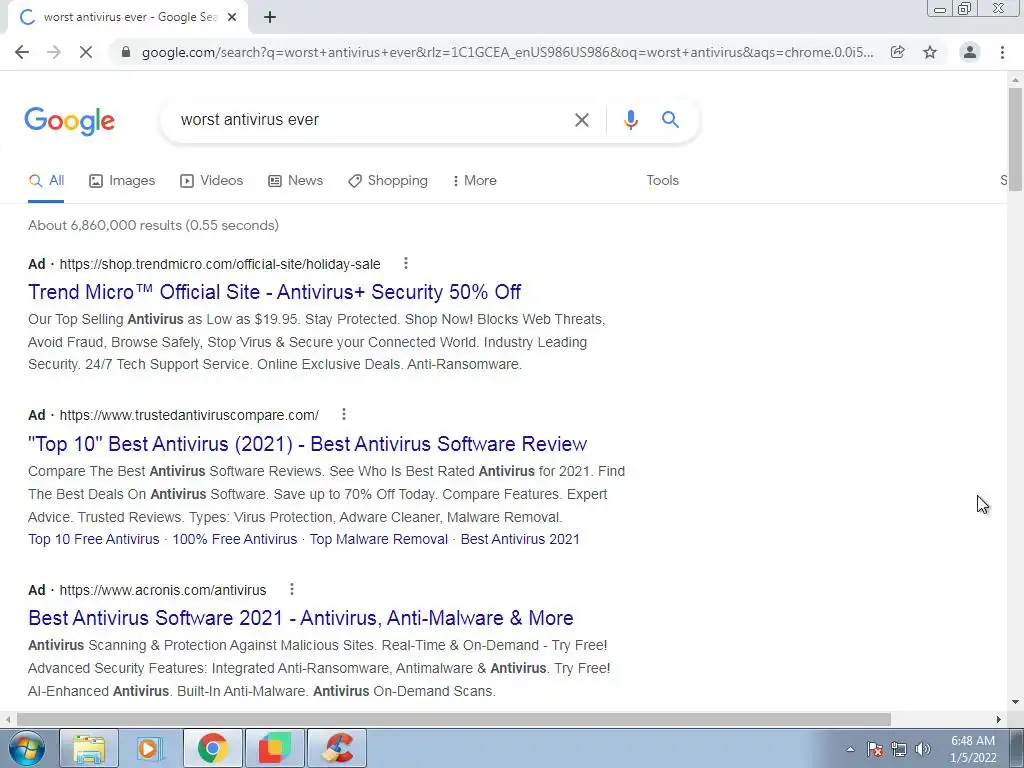Screen dimensions: 1024x768
Task: Open options for trustedantiviruscompare ad
Action: 344,414
